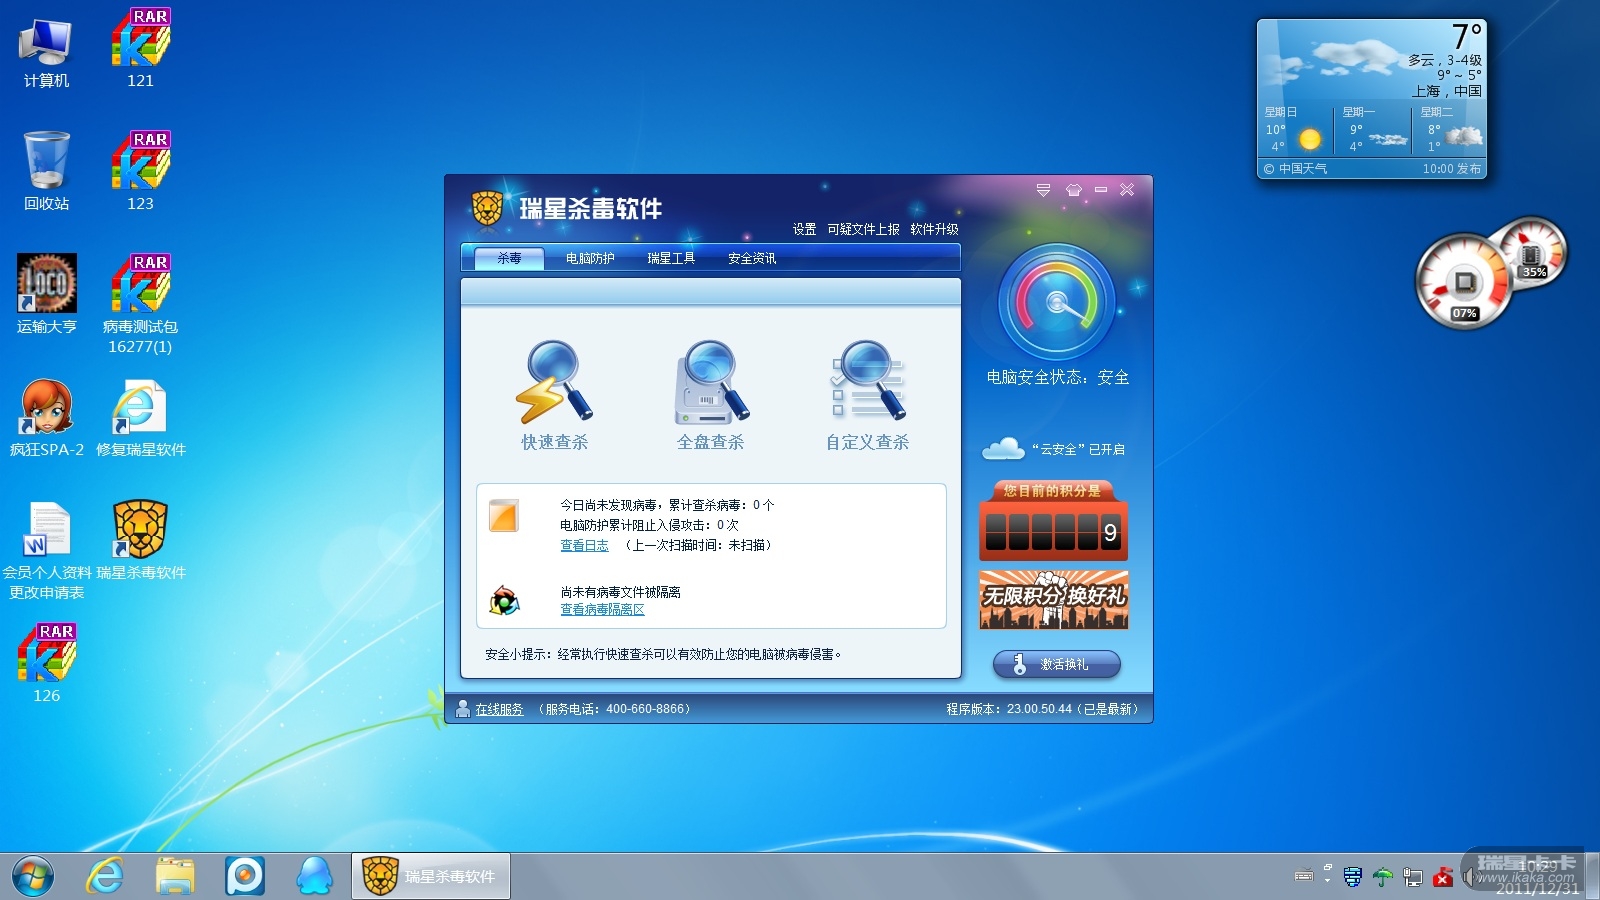Click the 激活换礼 button
Screen dimensions: 1600x900
1057,664
